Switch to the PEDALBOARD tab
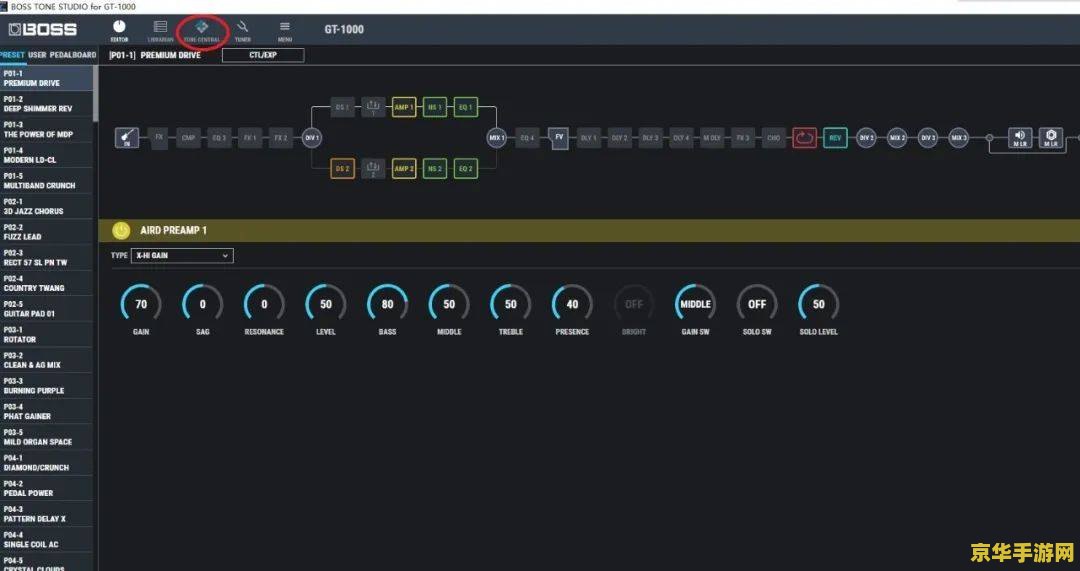1080x571 pixels. coord(73,55)
